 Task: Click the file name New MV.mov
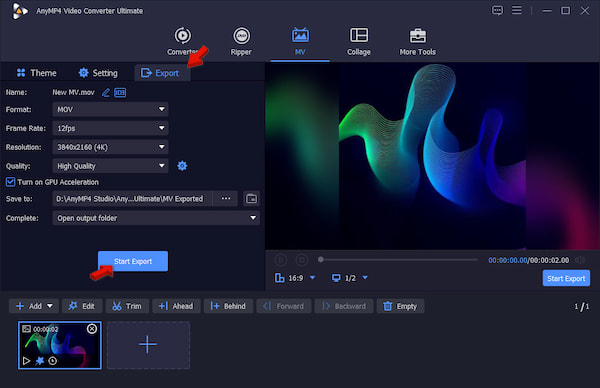click(73, 93)
